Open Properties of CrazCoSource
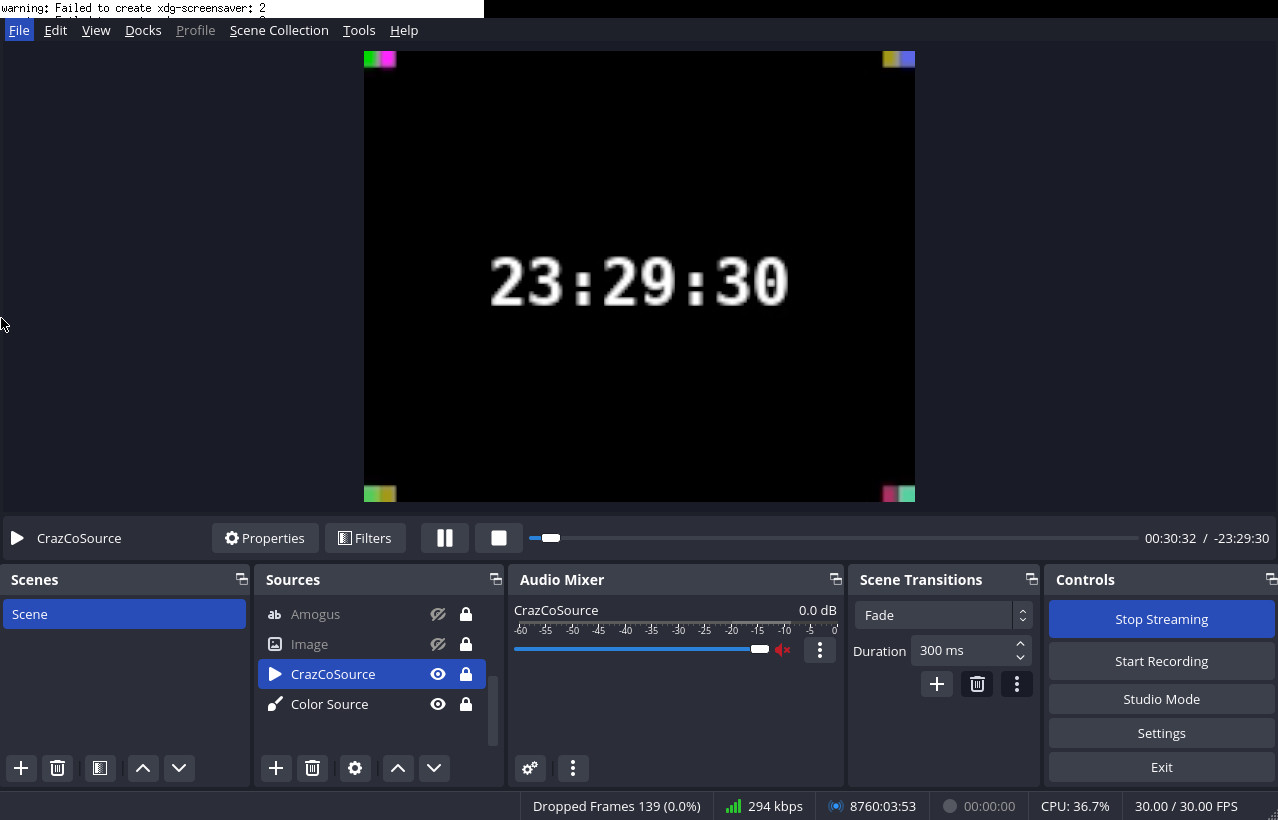 coord(265,538)
